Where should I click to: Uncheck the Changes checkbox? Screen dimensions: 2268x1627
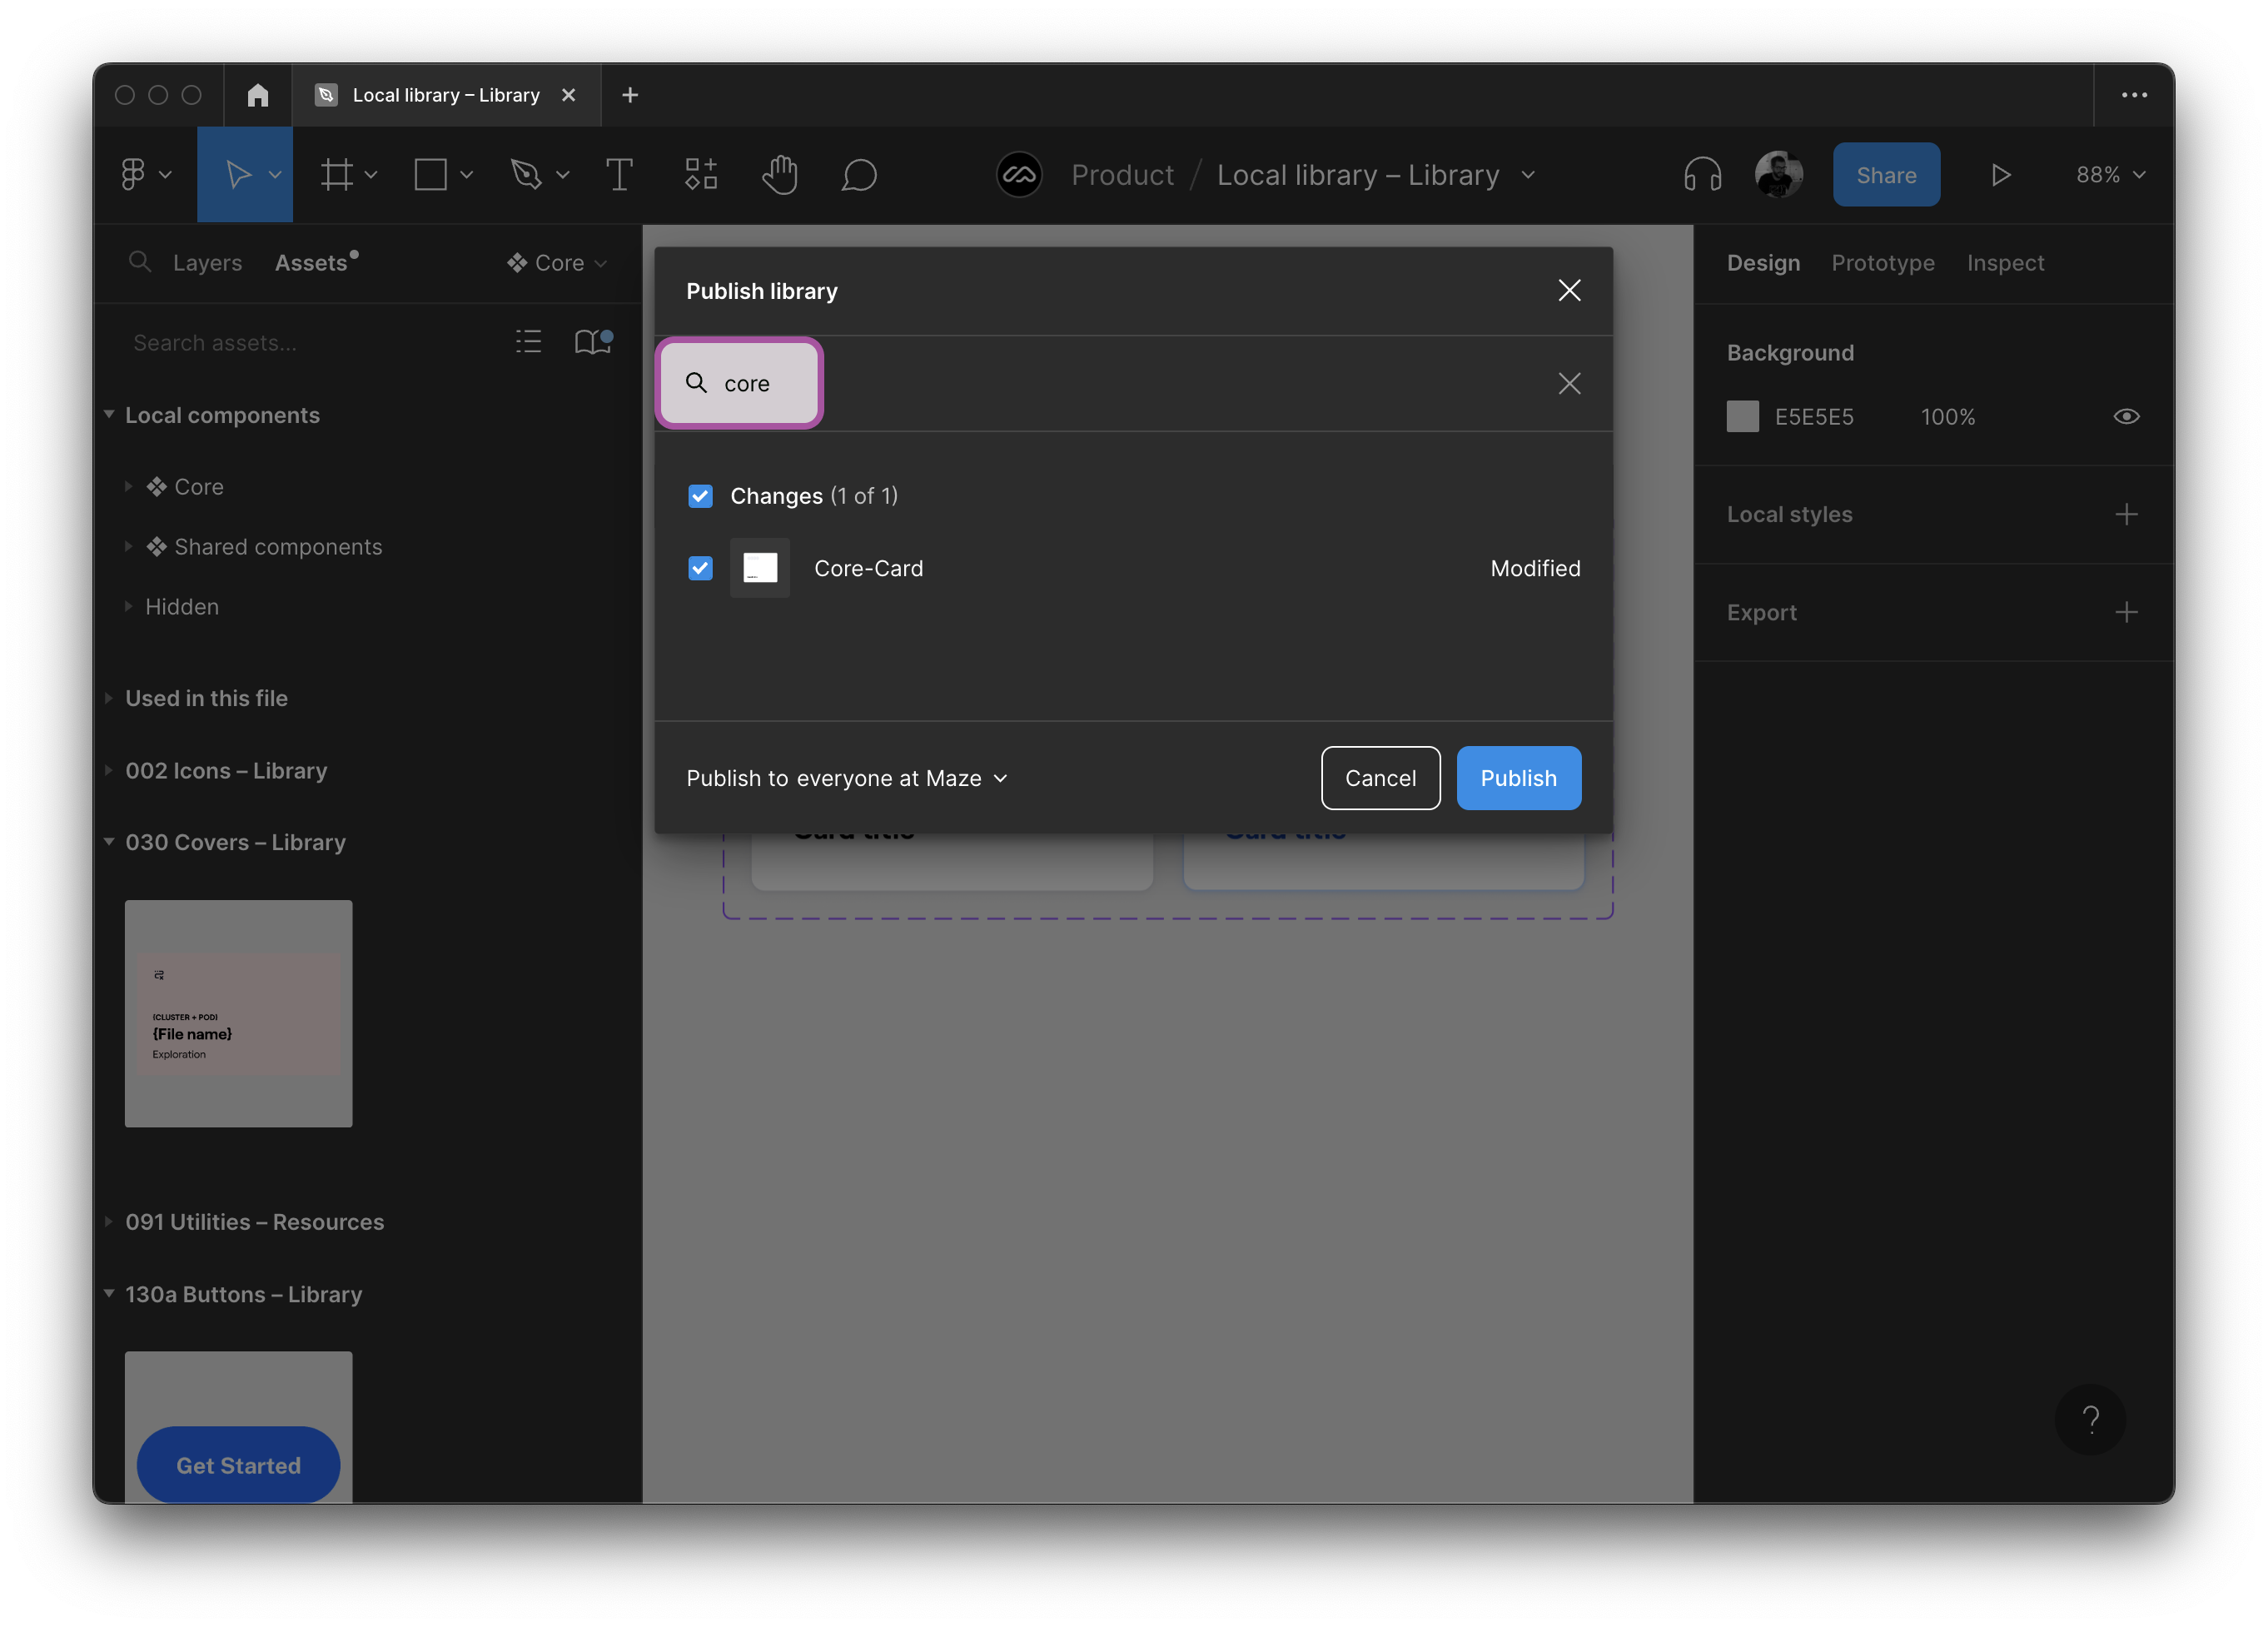[x=700, y=496]
